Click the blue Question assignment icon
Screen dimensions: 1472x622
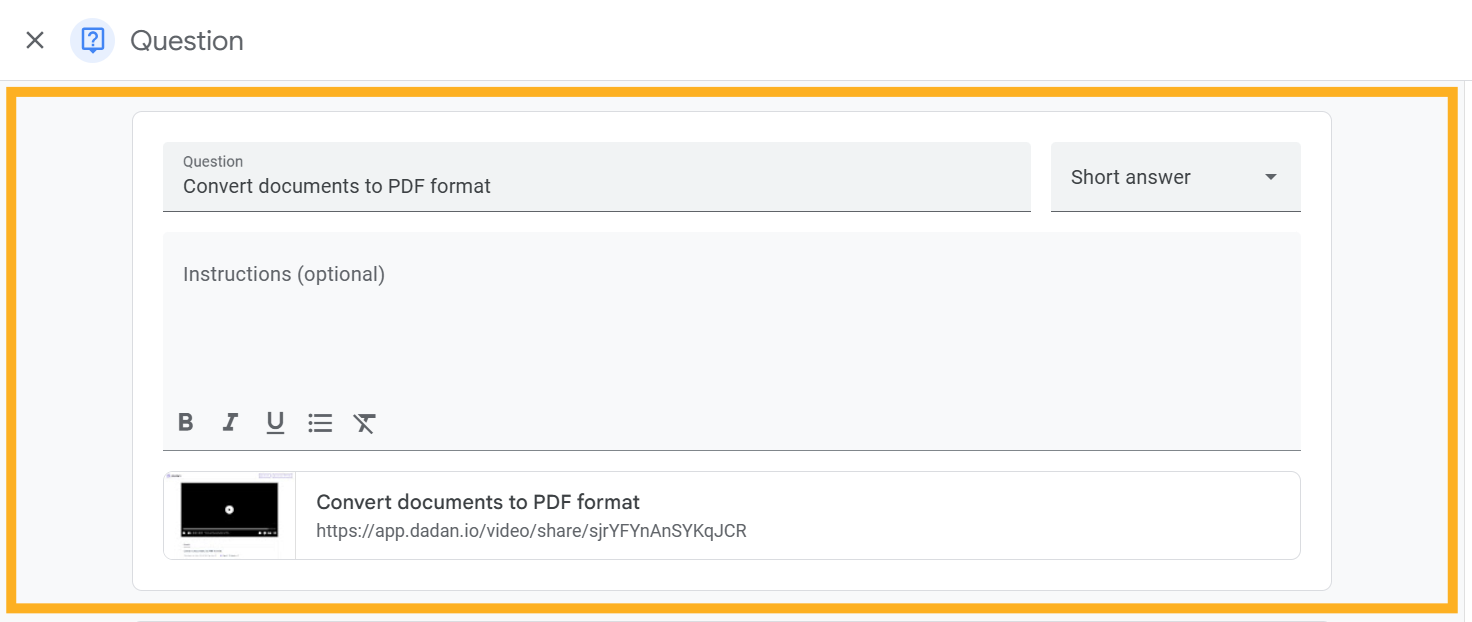(x=92, y=40)
